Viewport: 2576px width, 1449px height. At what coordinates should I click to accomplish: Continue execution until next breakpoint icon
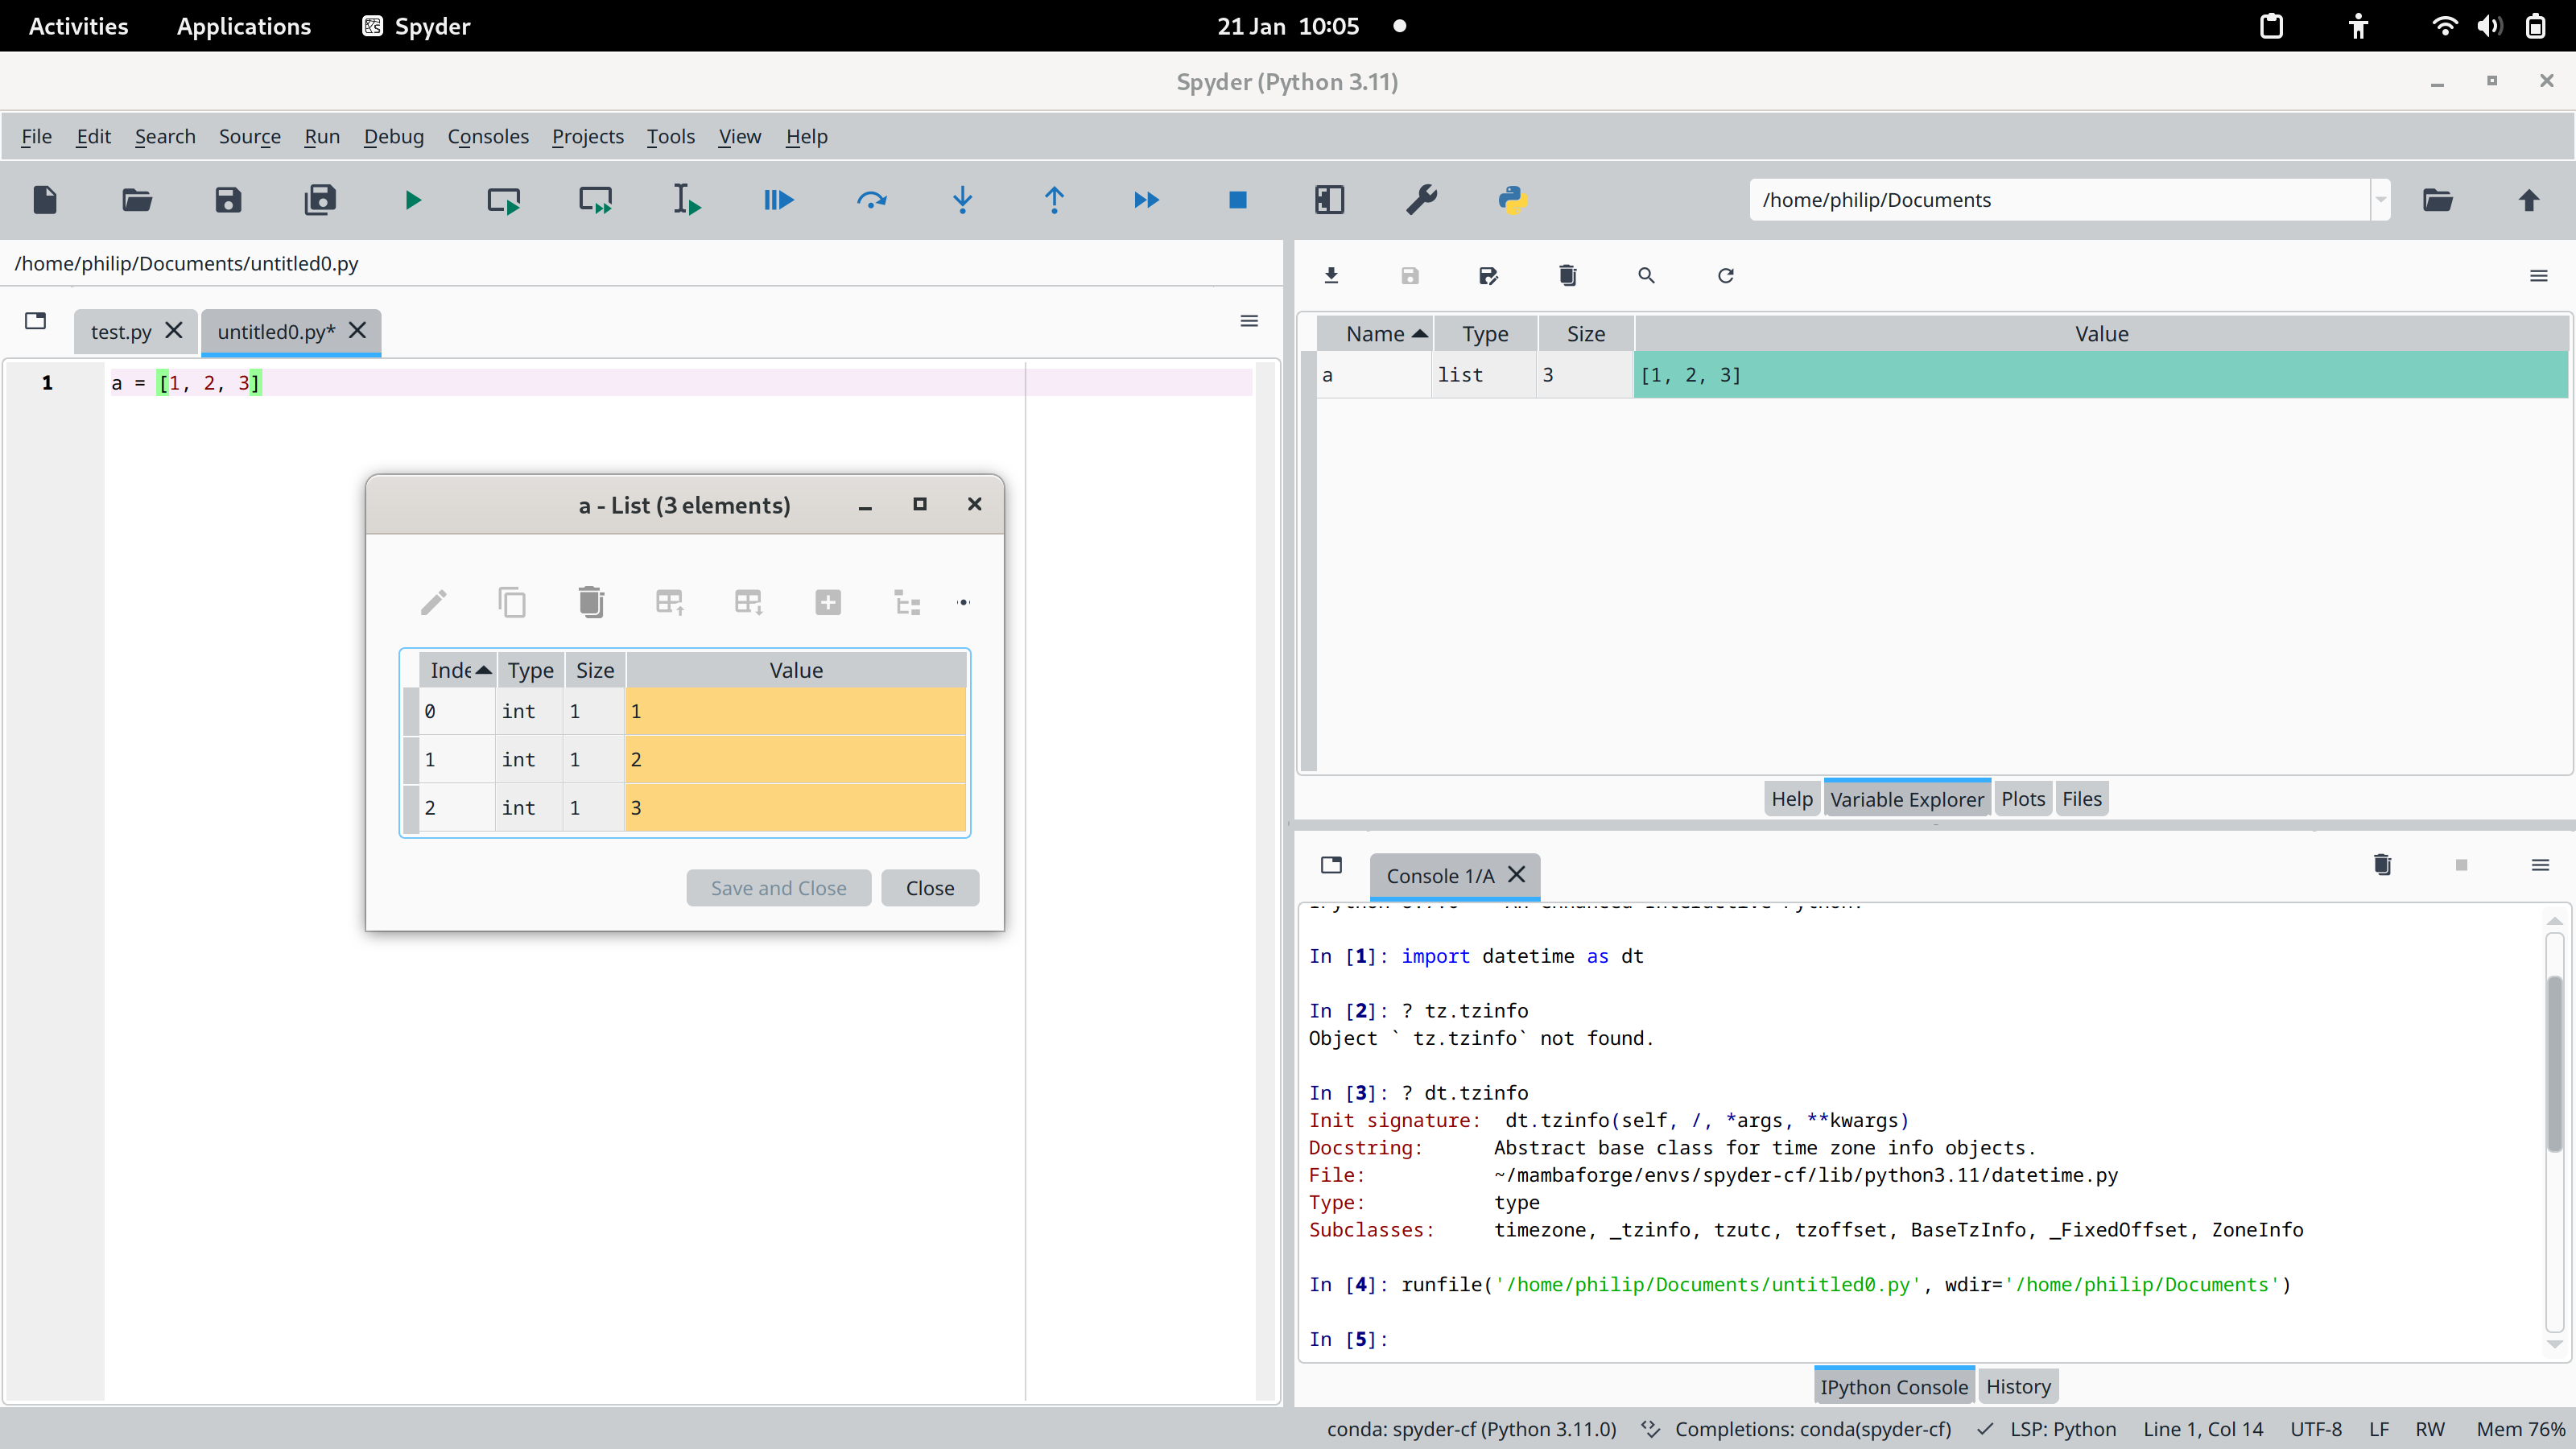(x=1146, y=200)
